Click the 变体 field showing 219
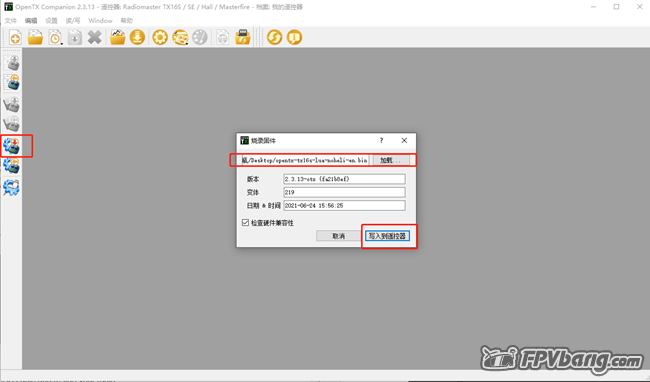650x382 pixels. click(344, 192)
